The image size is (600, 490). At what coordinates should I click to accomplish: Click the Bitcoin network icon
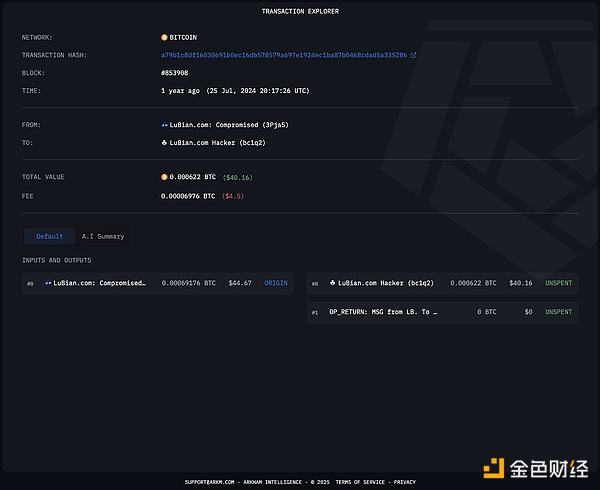click(165, 37)
